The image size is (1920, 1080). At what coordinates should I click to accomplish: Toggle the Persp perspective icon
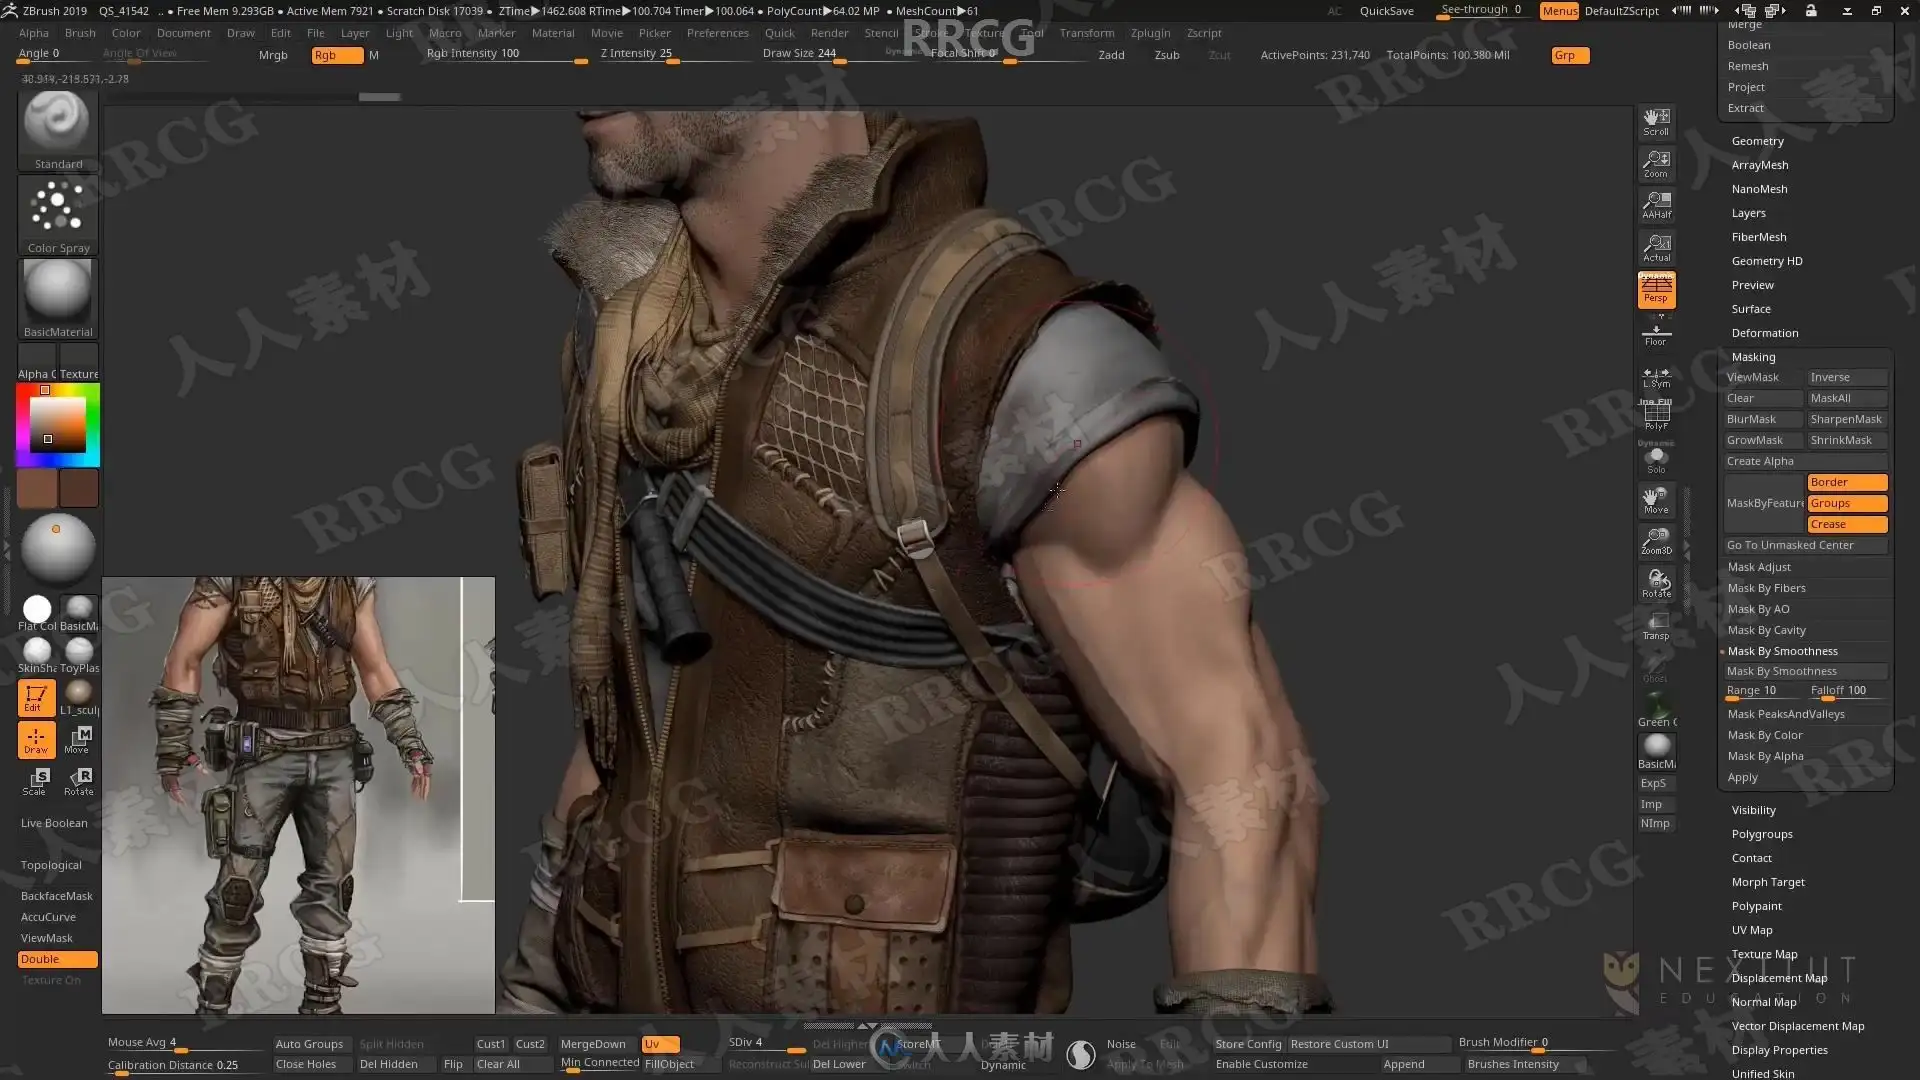(1656, 289)
